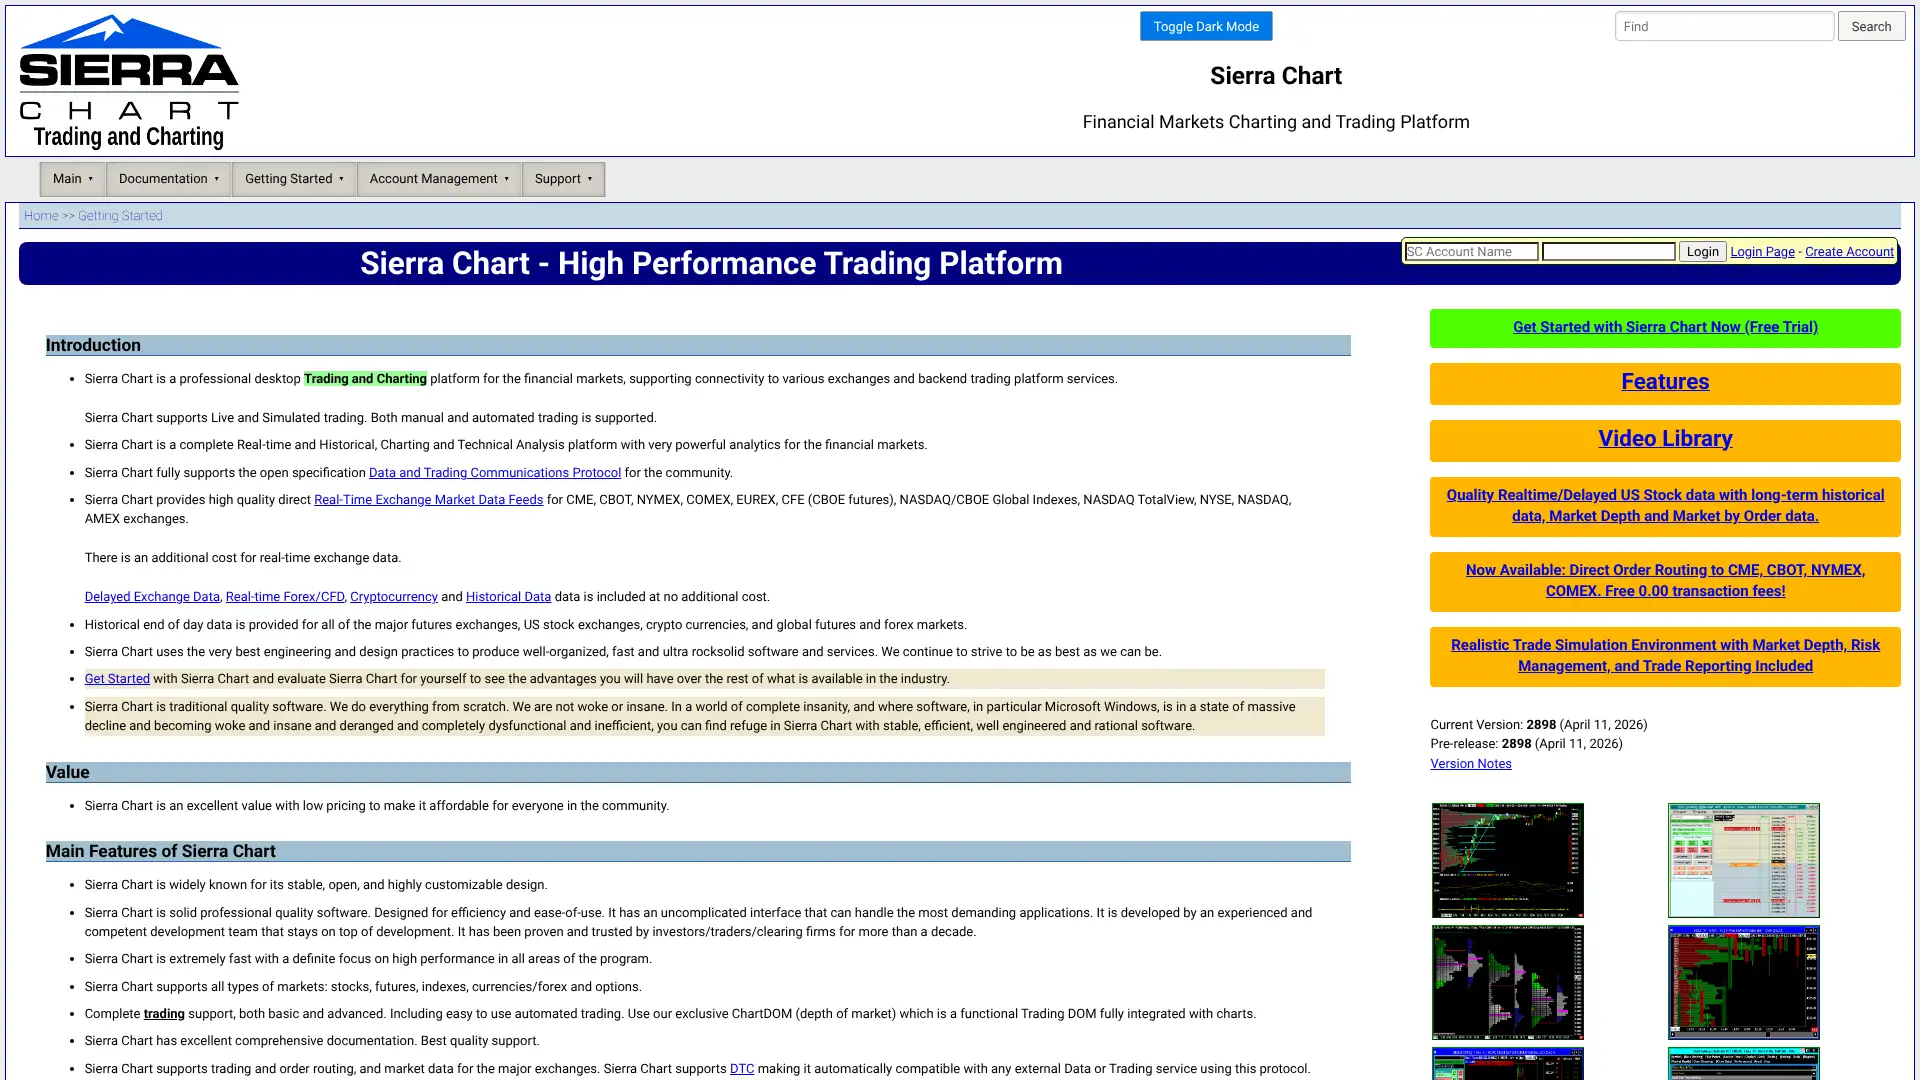
Task: Focus the SC Account Name field
Action: coord(1471,252)
